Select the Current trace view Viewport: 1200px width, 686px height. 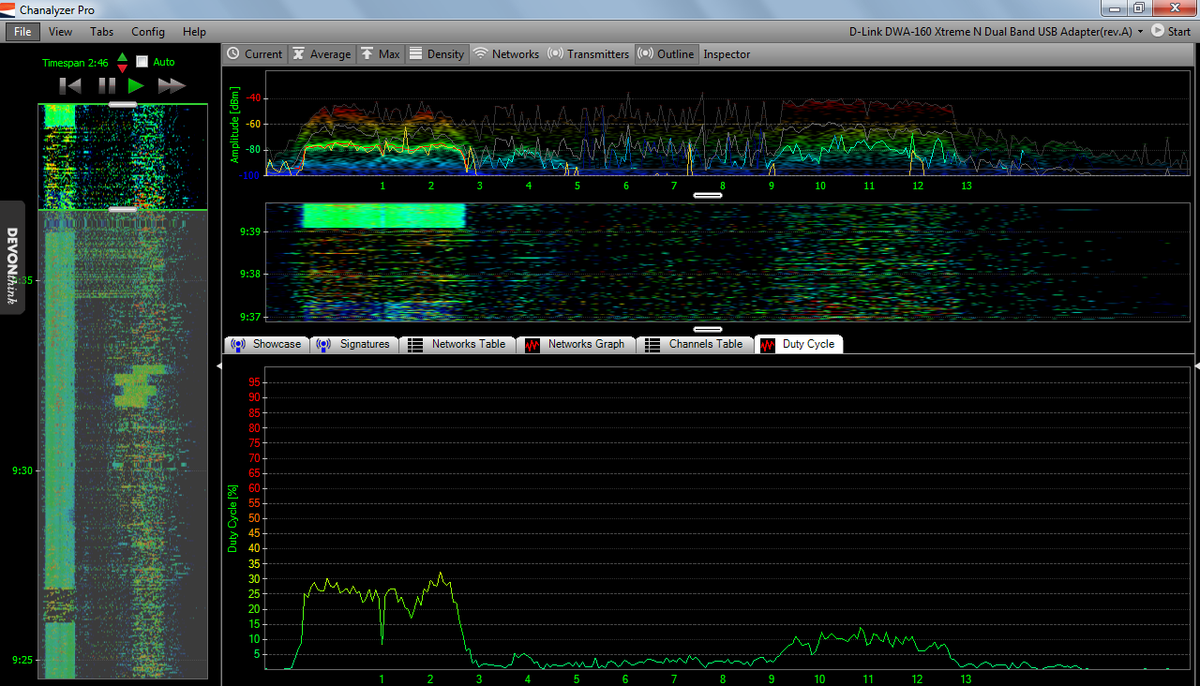click(x=254, y=54)
